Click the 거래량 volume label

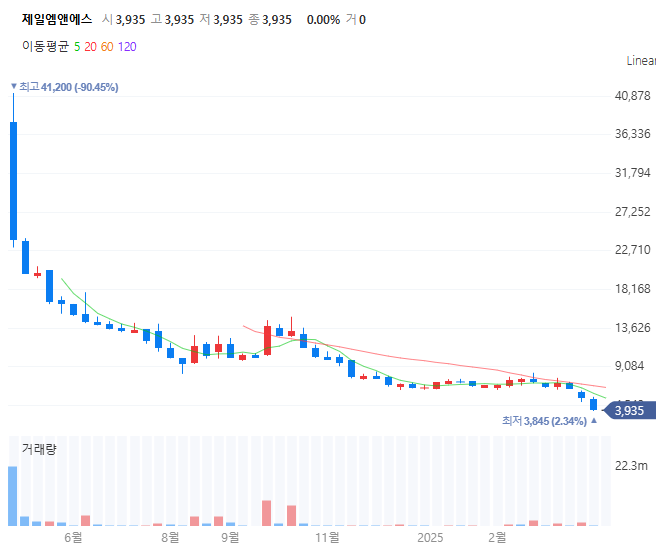point(38,449)
